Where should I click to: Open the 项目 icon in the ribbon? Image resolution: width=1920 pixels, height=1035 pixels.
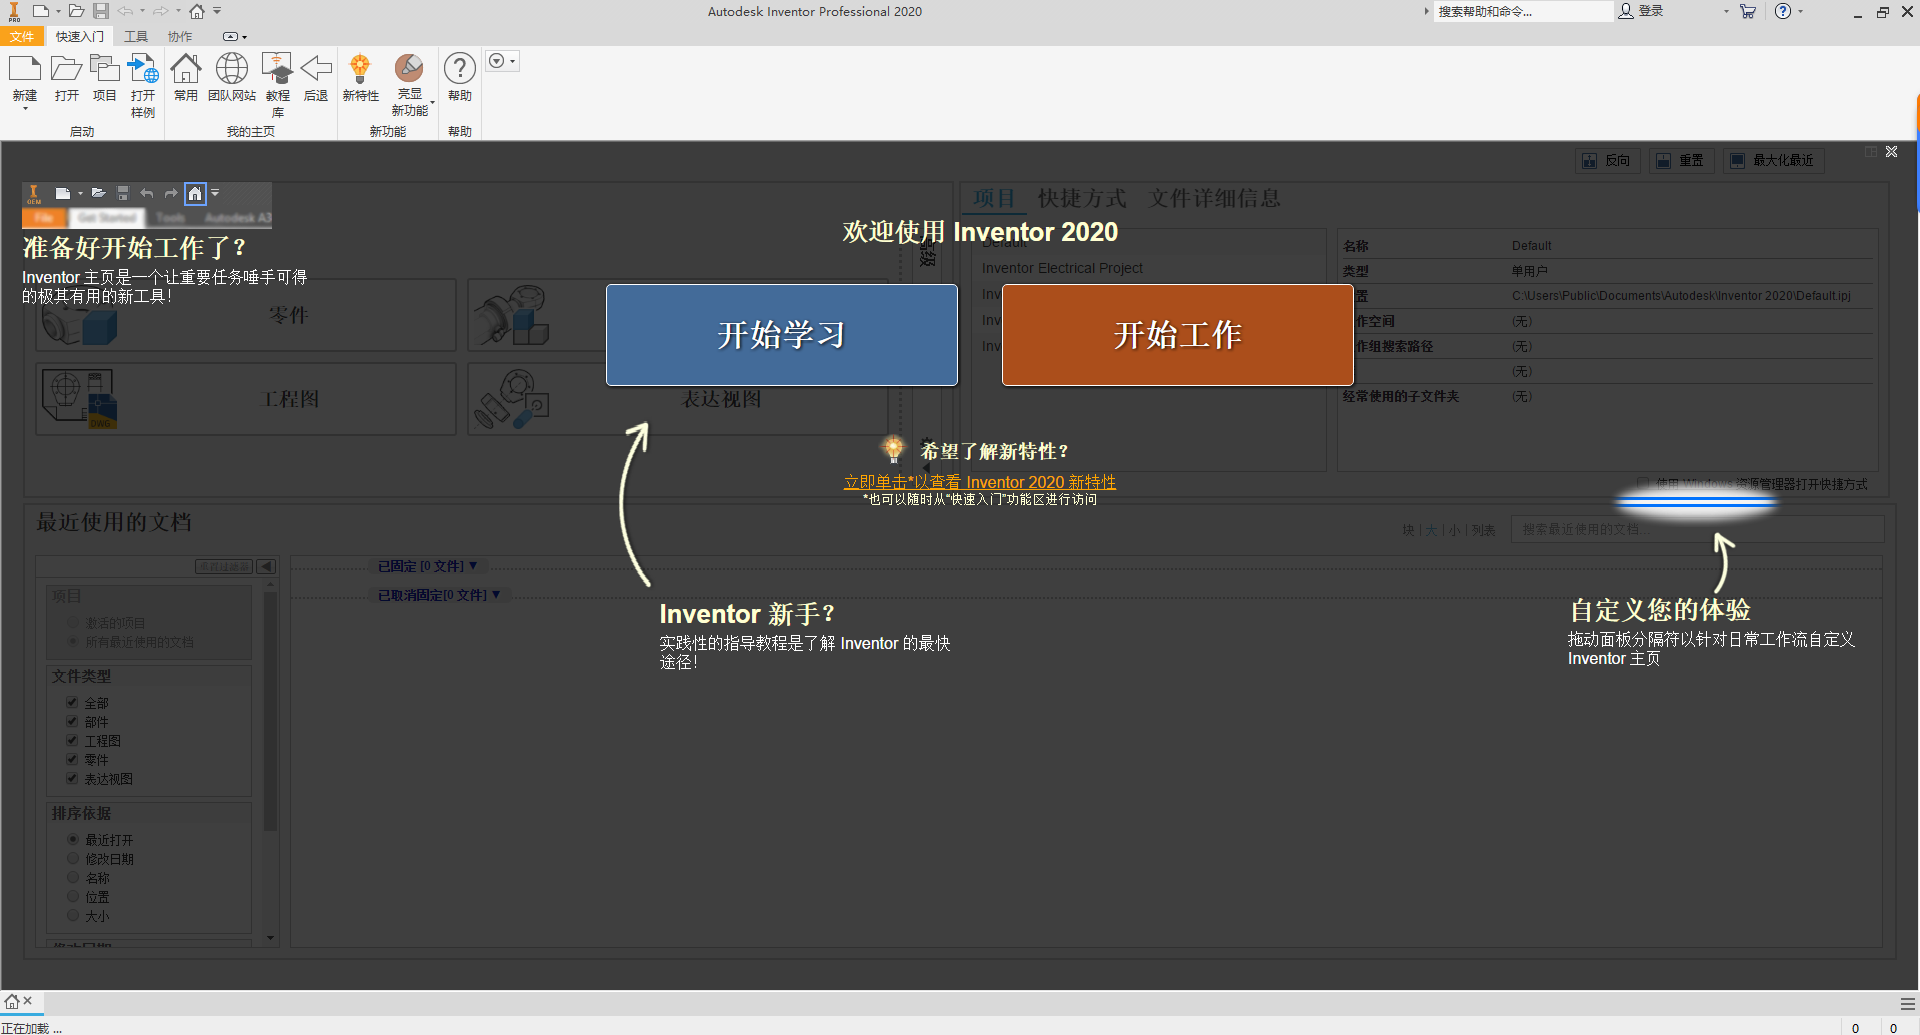click(x=104, y=70)
